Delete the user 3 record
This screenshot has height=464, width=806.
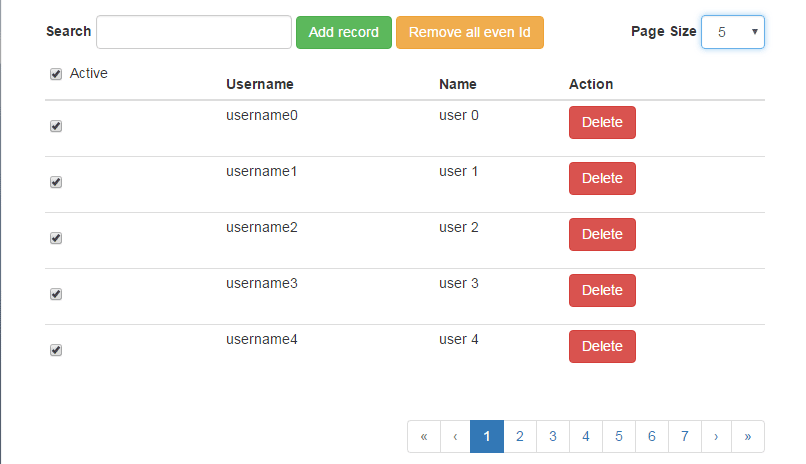[602, 290]
